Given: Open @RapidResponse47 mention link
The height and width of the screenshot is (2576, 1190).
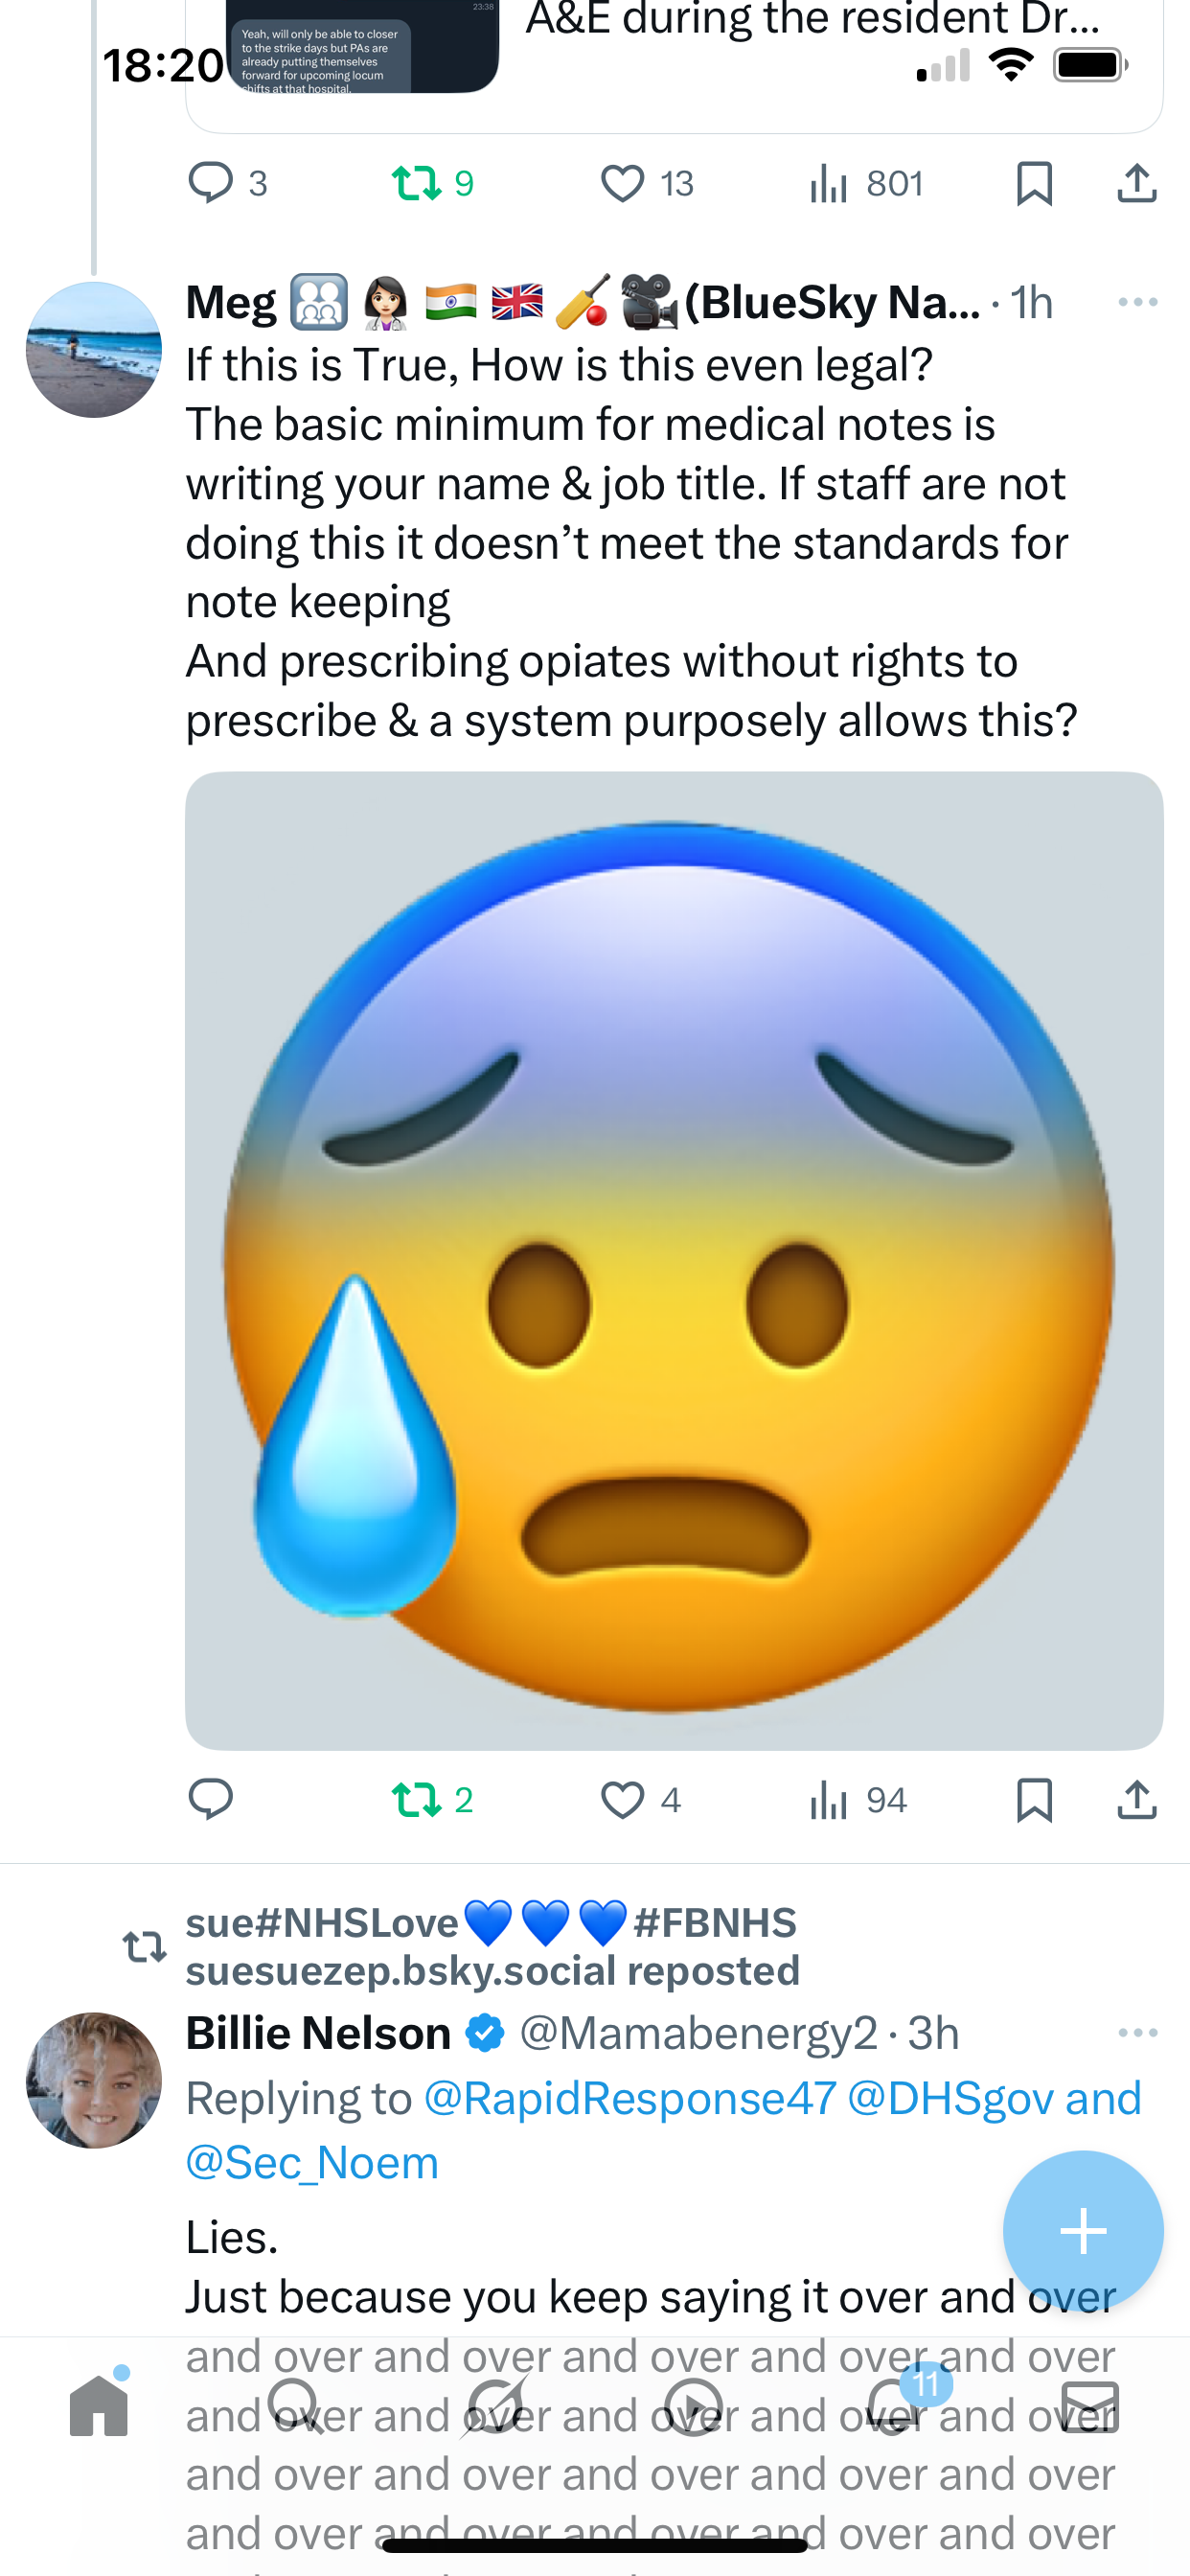Looking at the screenshot, I should pyautogui.click(x=630, y=2098).
